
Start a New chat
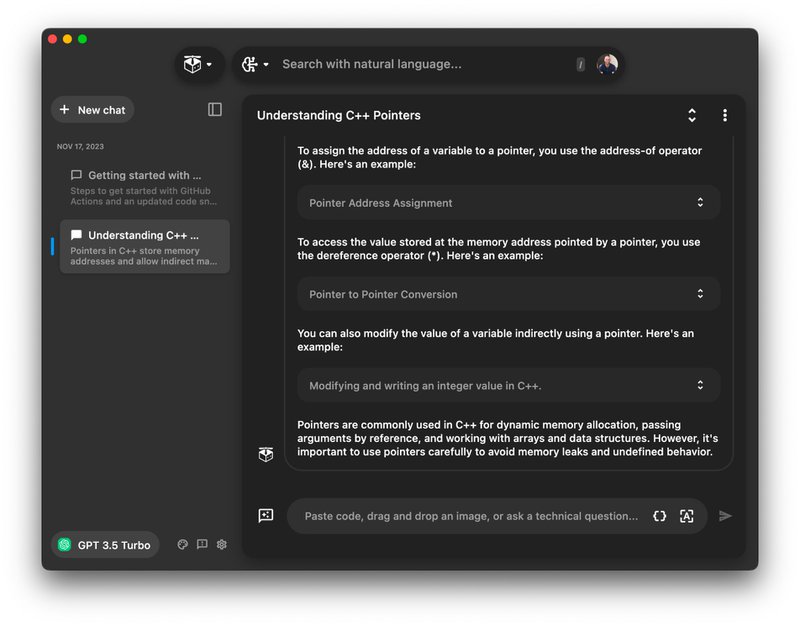(93, 110)
